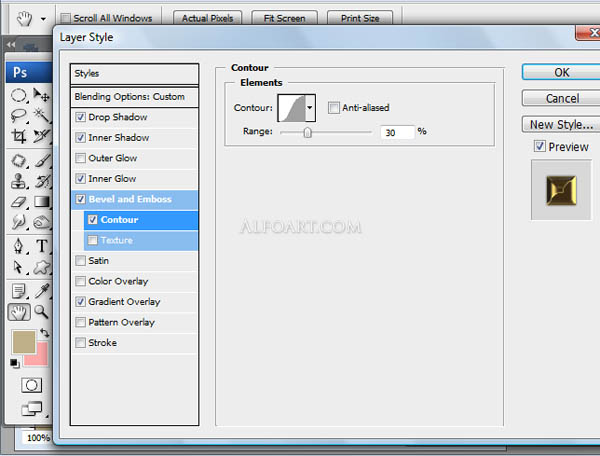Select the Path Selection tool
This screenshot has width=600, height=456.
18,267
